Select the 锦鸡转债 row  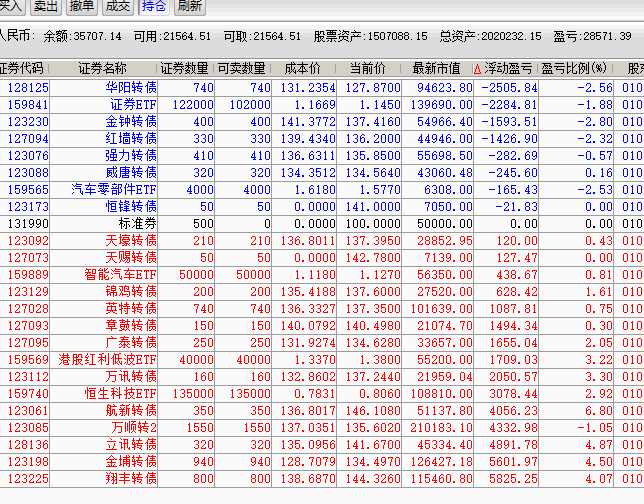point(322,292)
